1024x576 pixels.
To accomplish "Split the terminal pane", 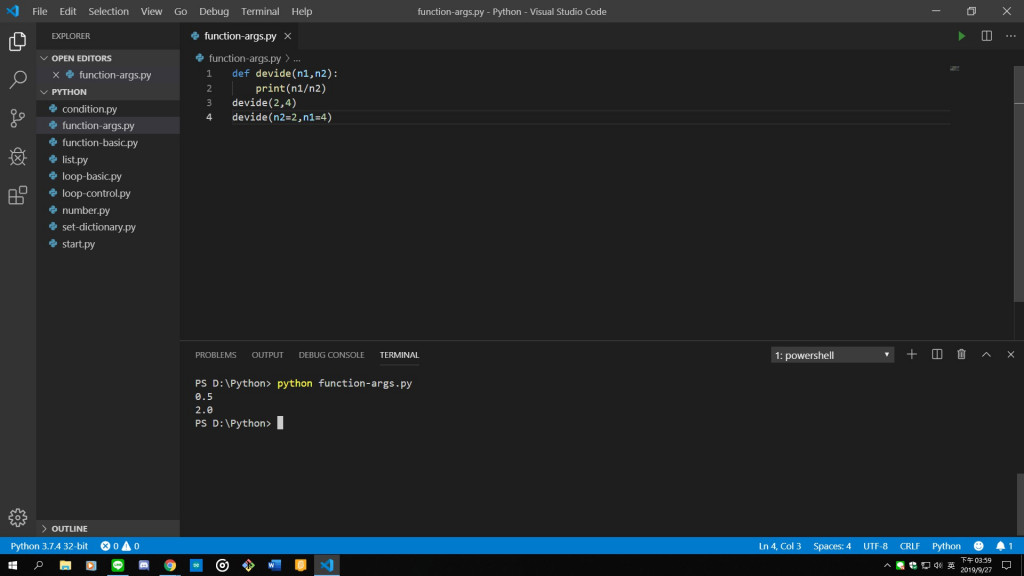I will [x=937, y=355].
